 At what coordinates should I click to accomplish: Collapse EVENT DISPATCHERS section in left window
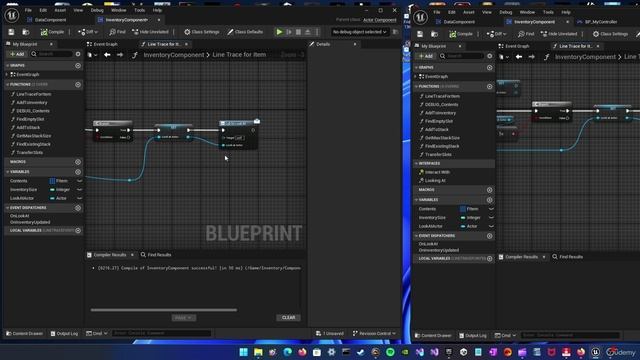coord(7,208)
